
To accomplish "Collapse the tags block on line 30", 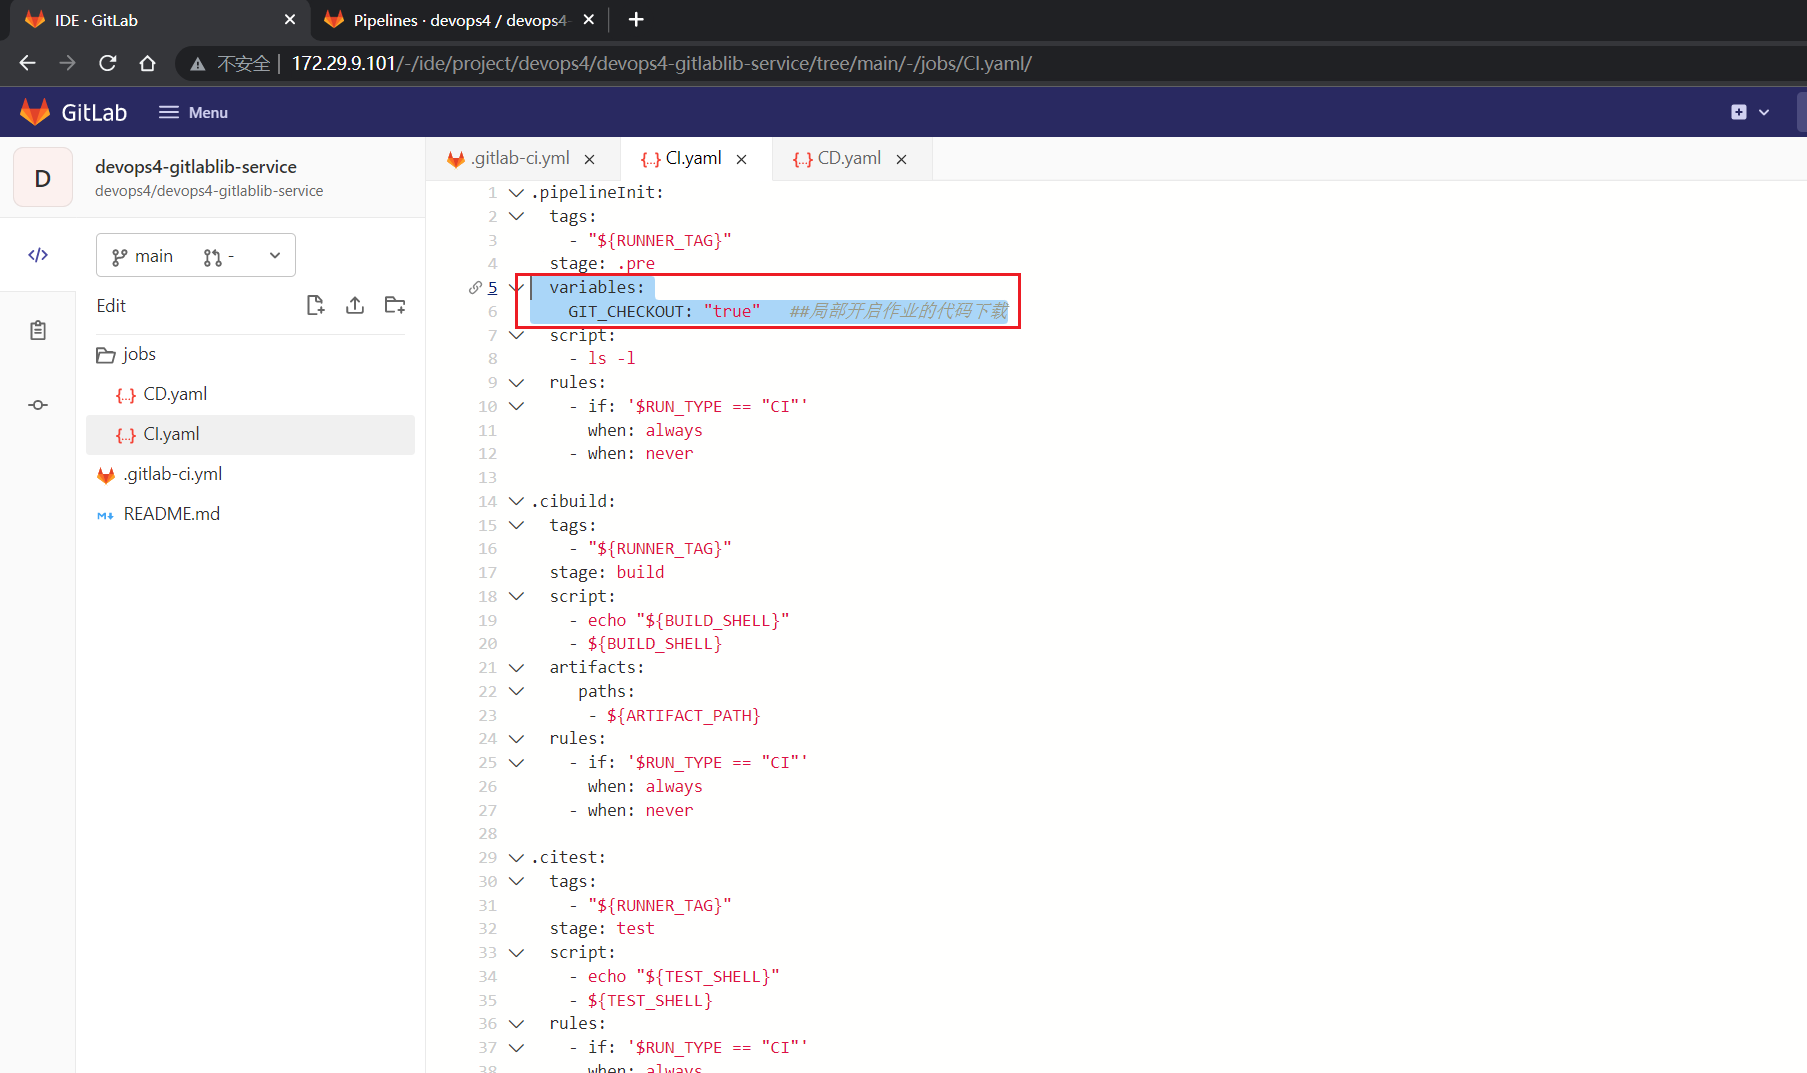I will [x=516, y=881].
